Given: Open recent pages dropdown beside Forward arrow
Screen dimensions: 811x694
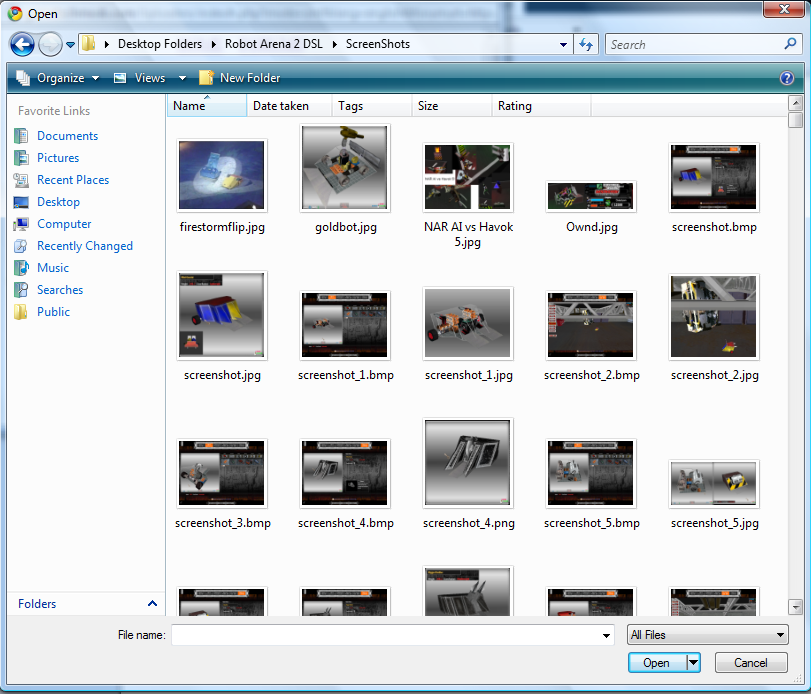Looking at the screenshot, I should 70,44.
